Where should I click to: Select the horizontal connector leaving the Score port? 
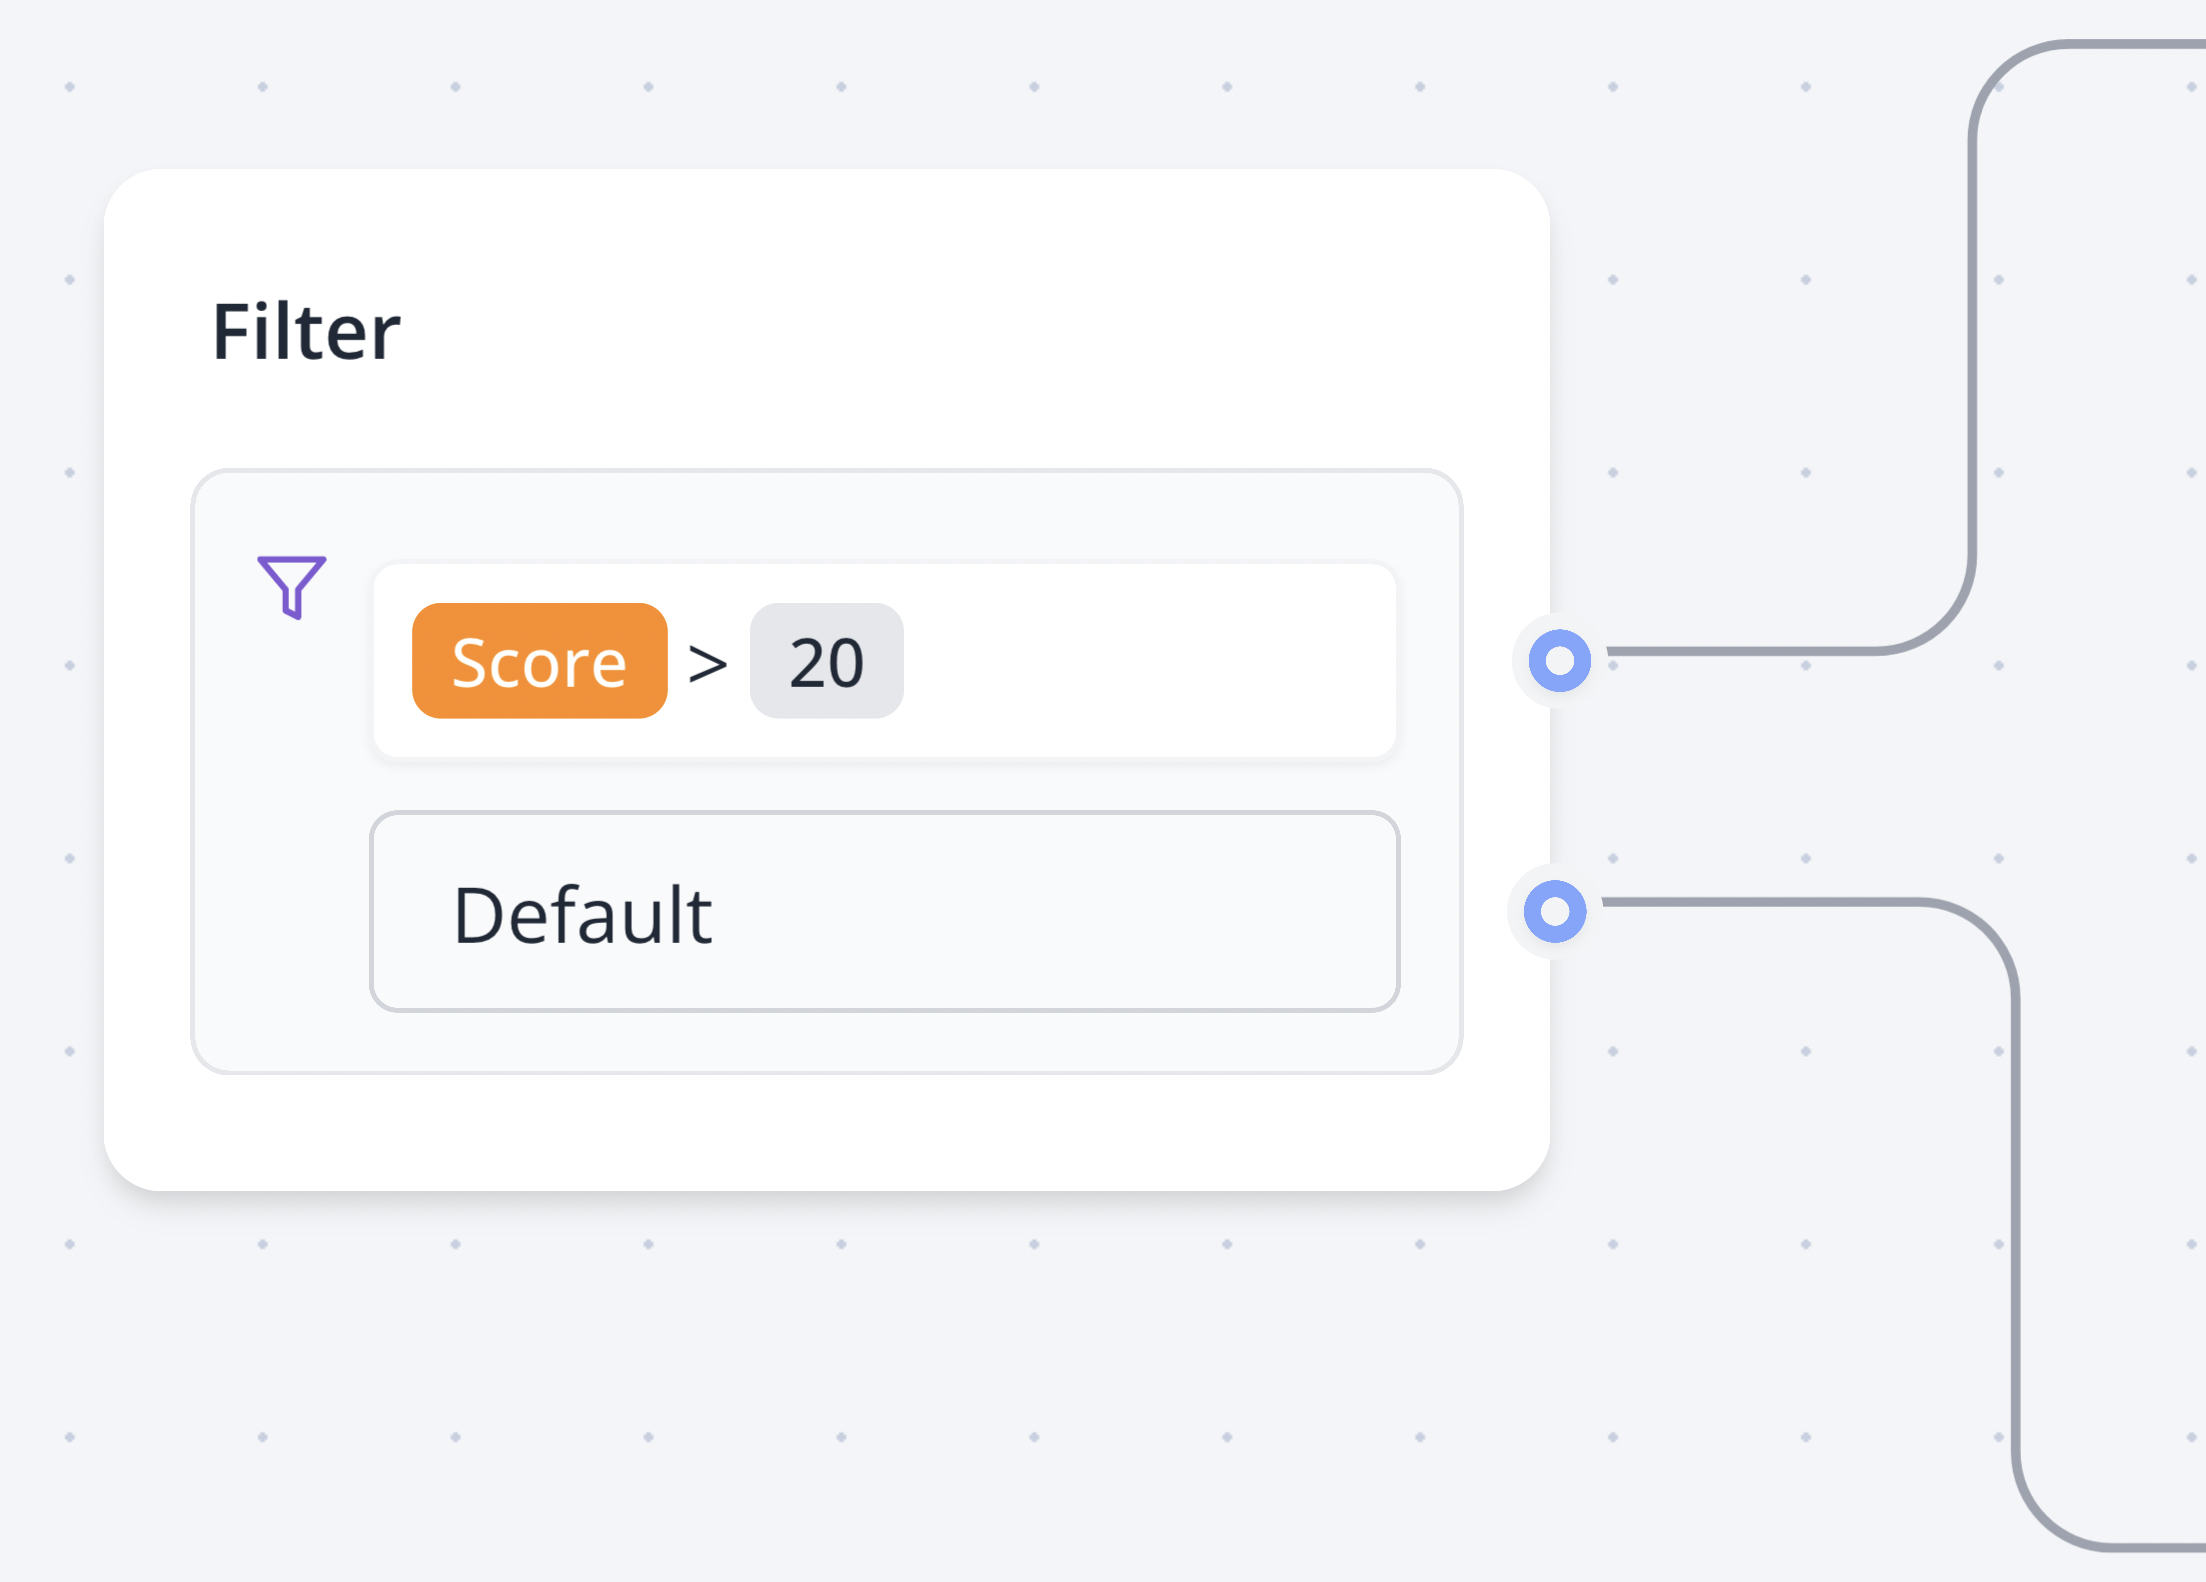(1740, 651)
